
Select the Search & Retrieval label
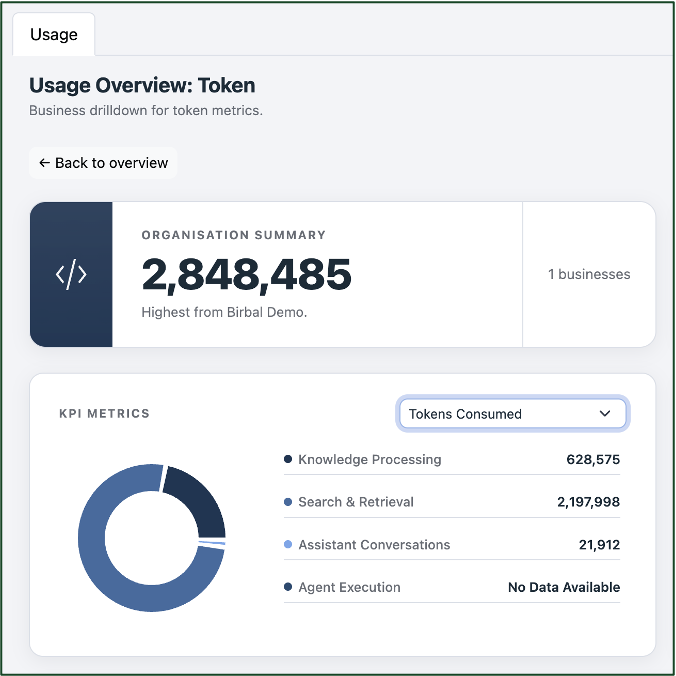[x=356, y=502]
